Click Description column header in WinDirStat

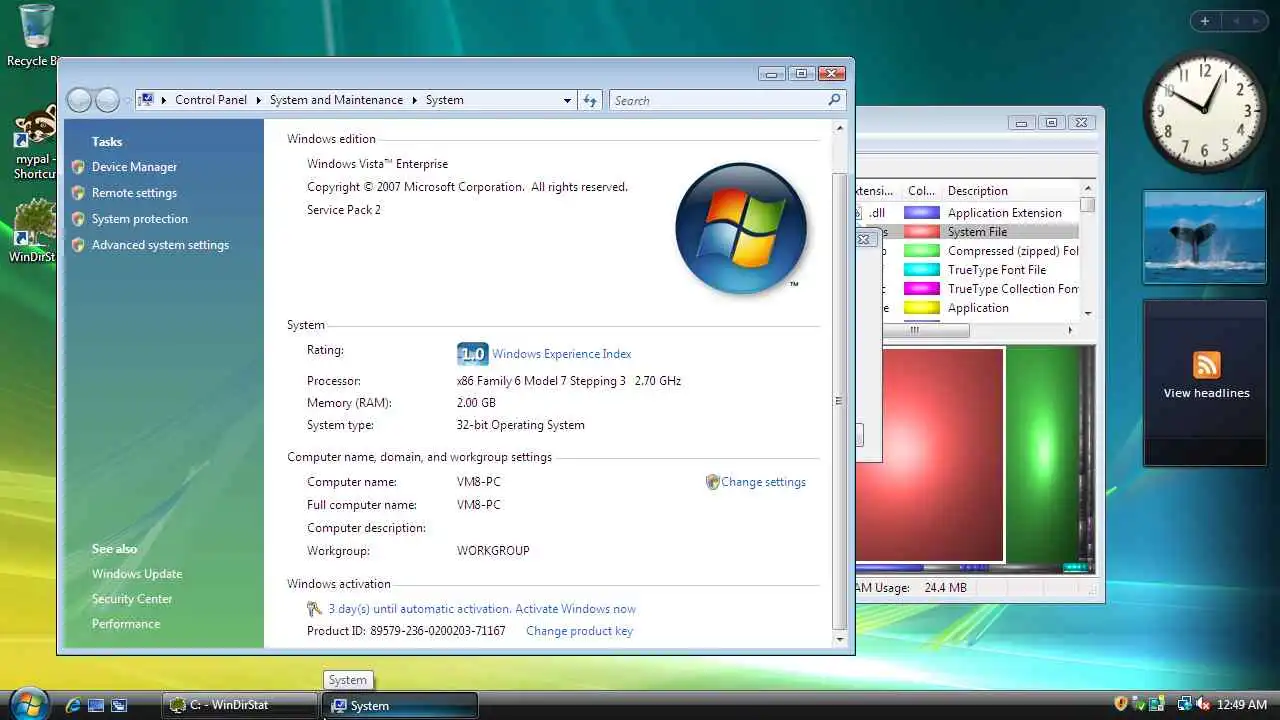pyautogui.click(x=1010, y=191)
